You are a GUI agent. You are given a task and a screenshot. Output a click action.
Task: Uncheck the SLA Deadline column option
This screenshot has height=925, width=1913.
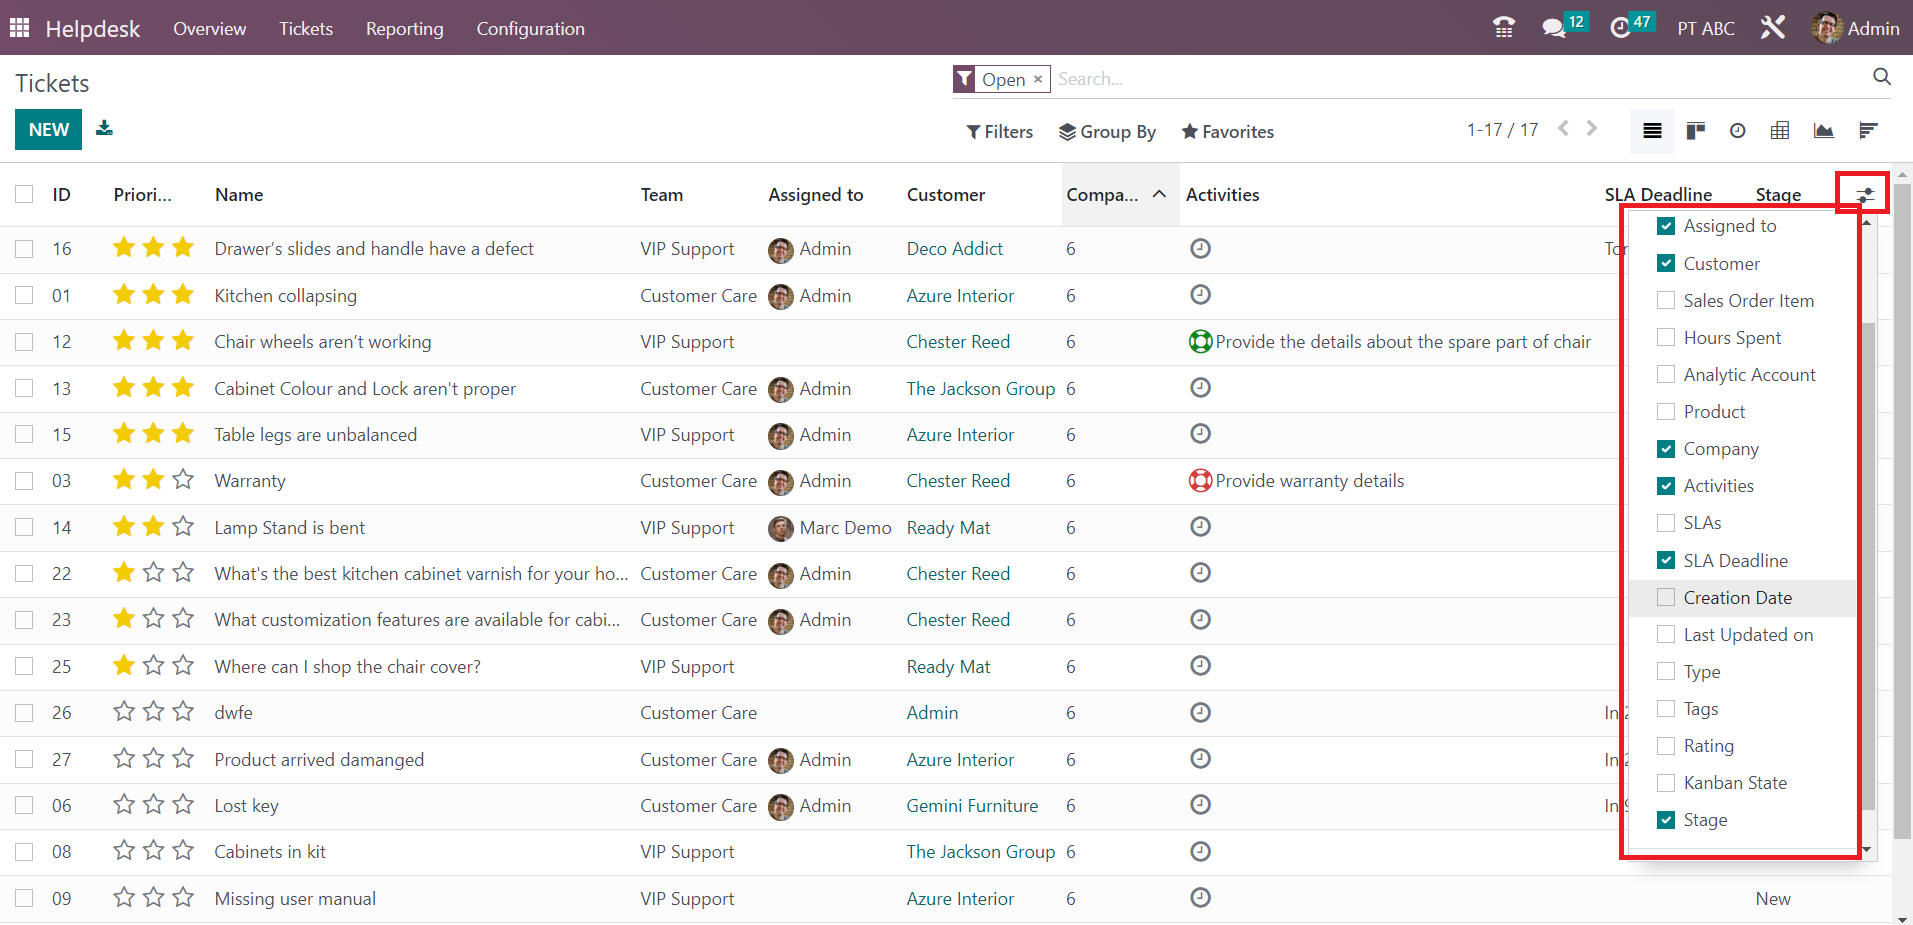[1666, 561]
